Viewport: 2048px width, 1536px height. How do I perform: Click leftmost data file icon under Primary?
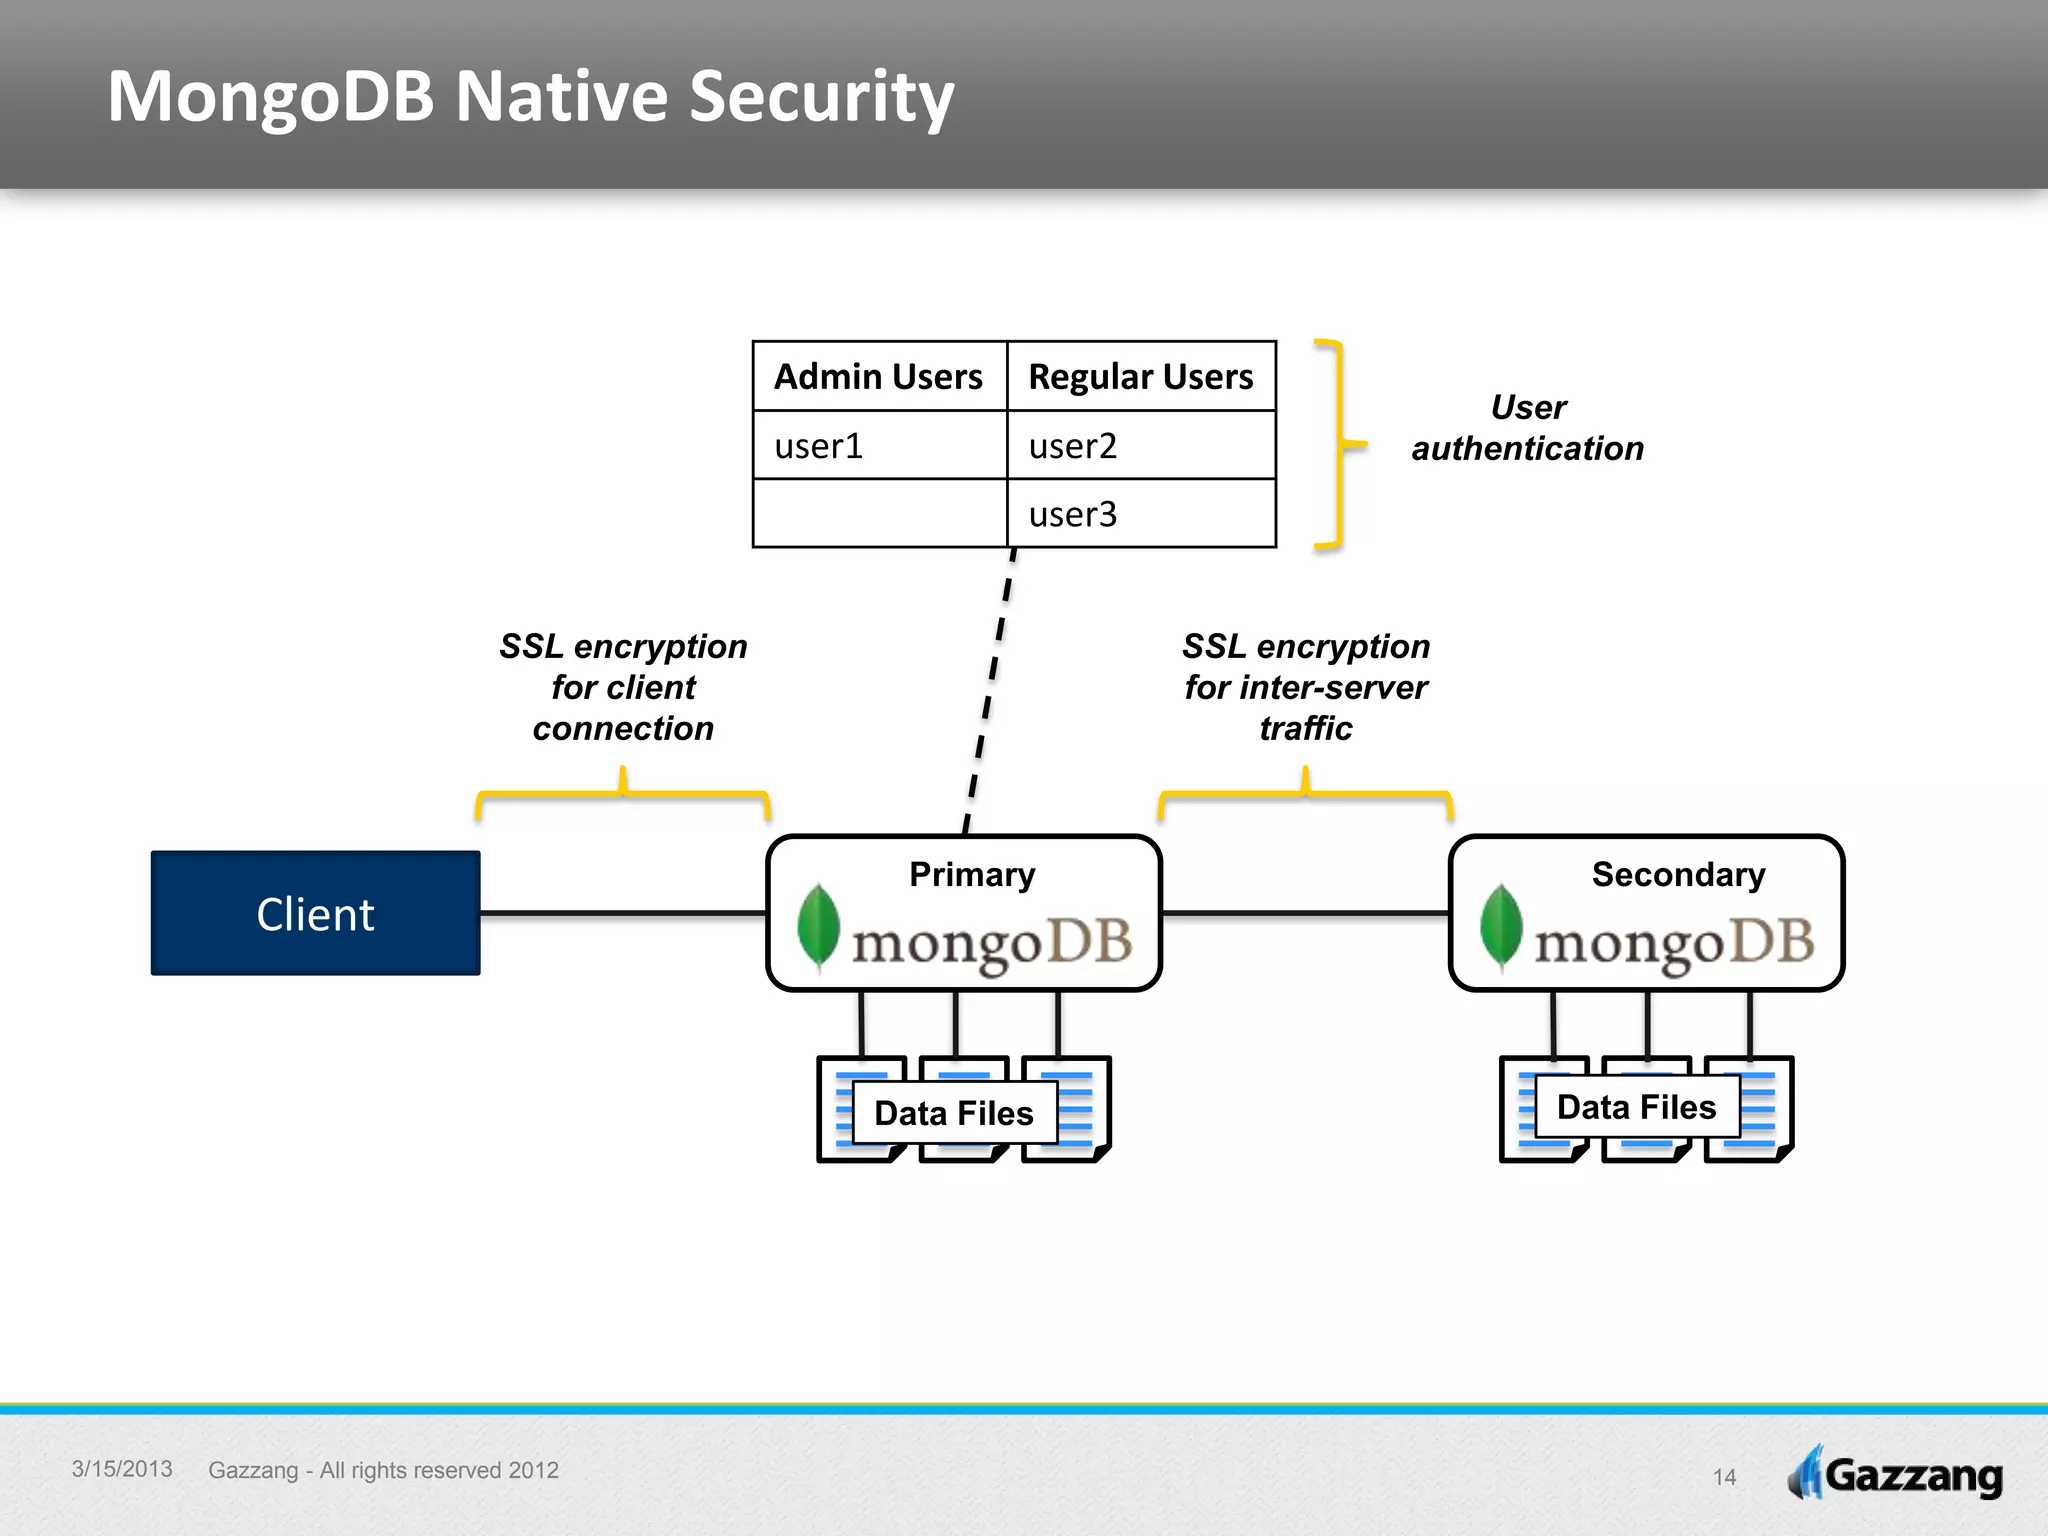click(862, 1109)
